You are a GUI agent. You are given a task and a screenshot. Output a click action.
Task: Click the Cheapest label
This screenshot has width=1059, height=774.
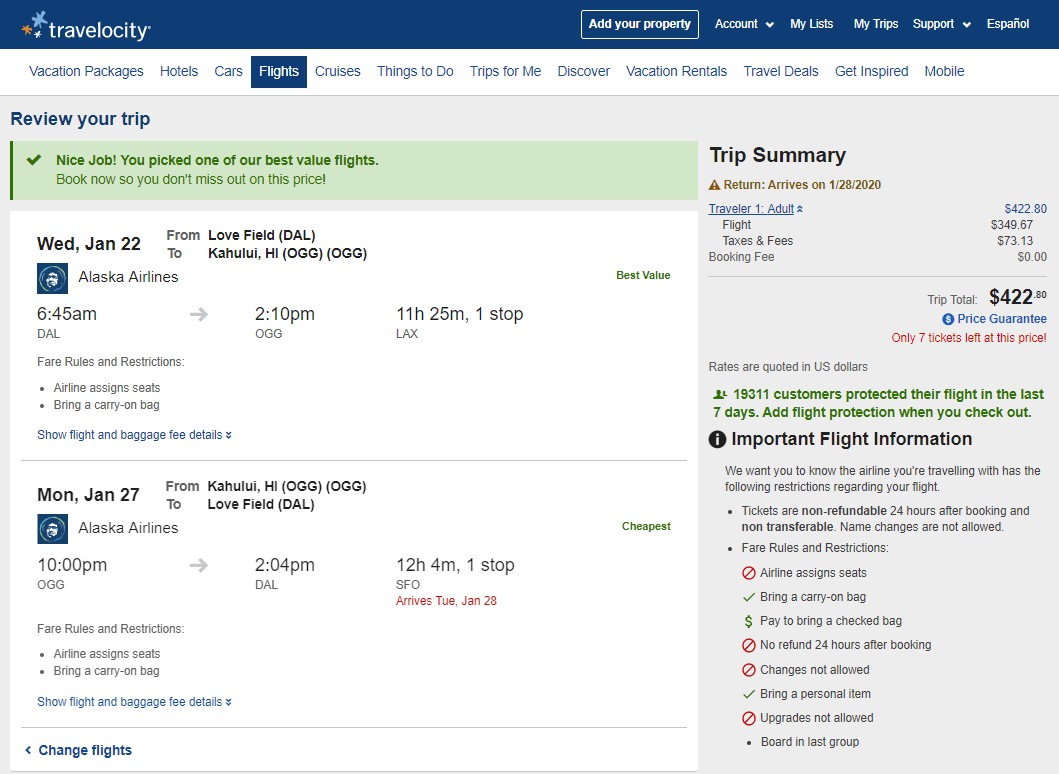click(646, 526)
